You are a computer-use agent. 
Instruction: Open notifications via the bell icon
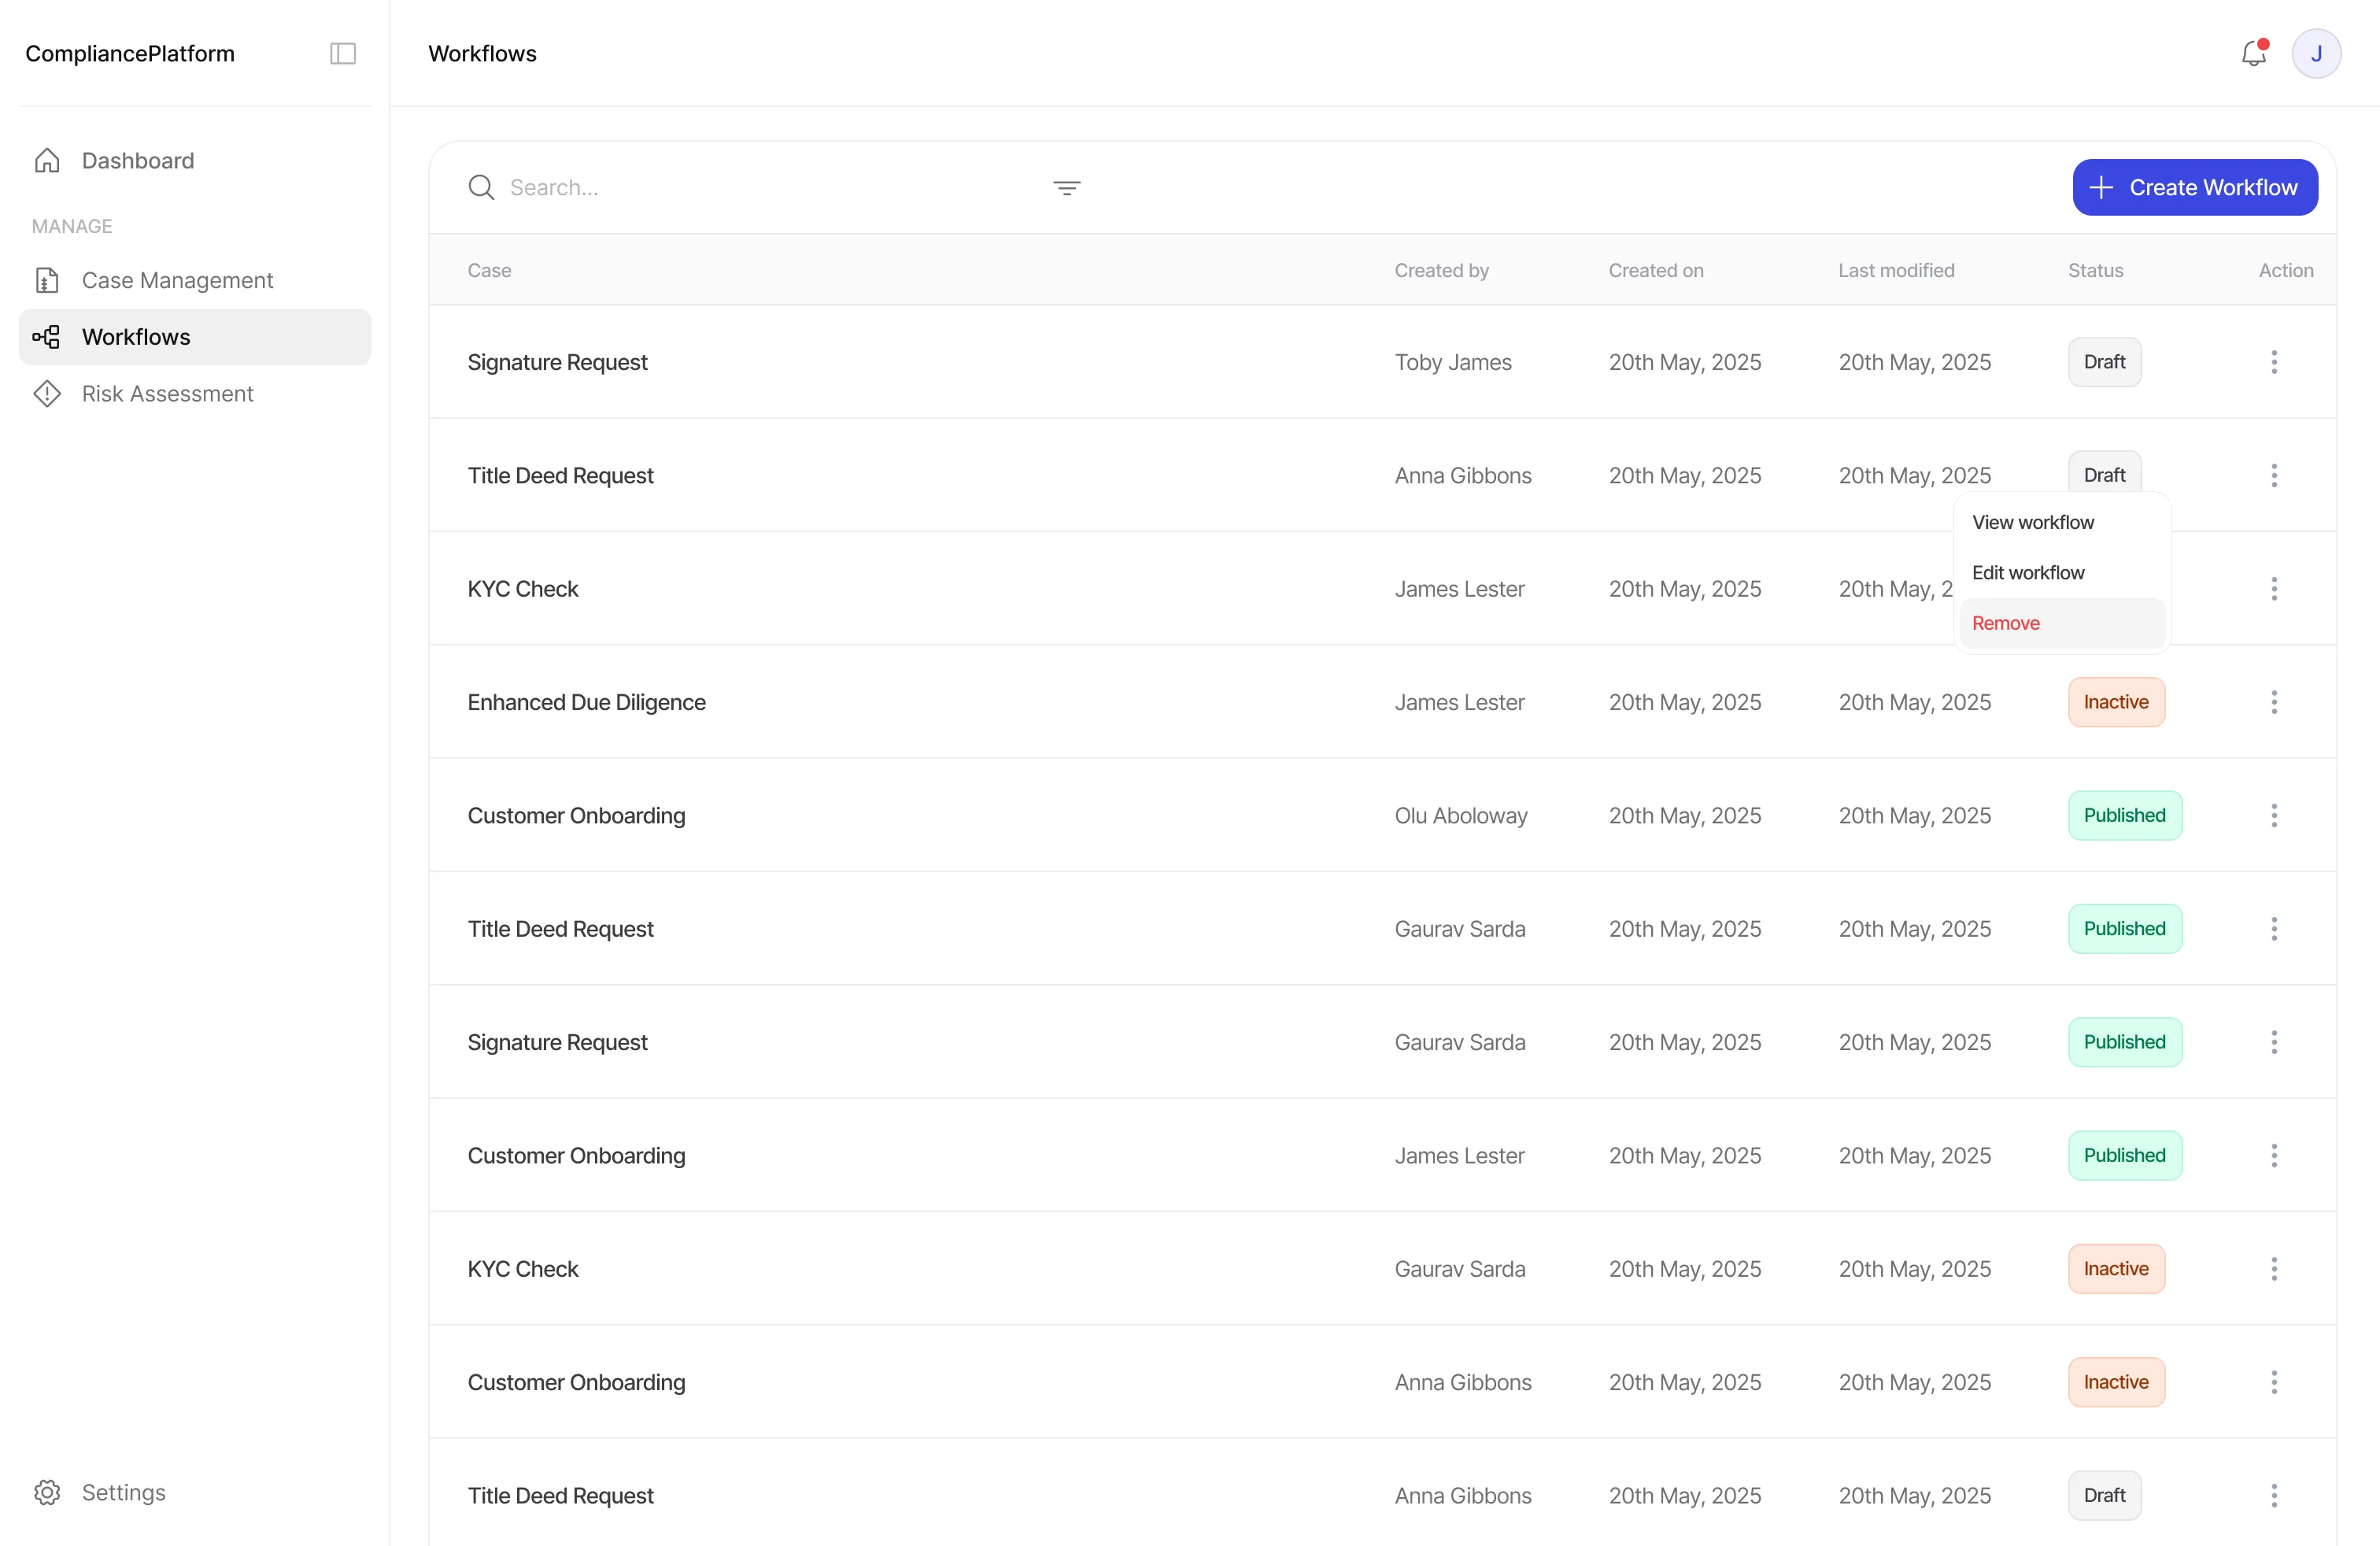click(x=2252, y=53)
